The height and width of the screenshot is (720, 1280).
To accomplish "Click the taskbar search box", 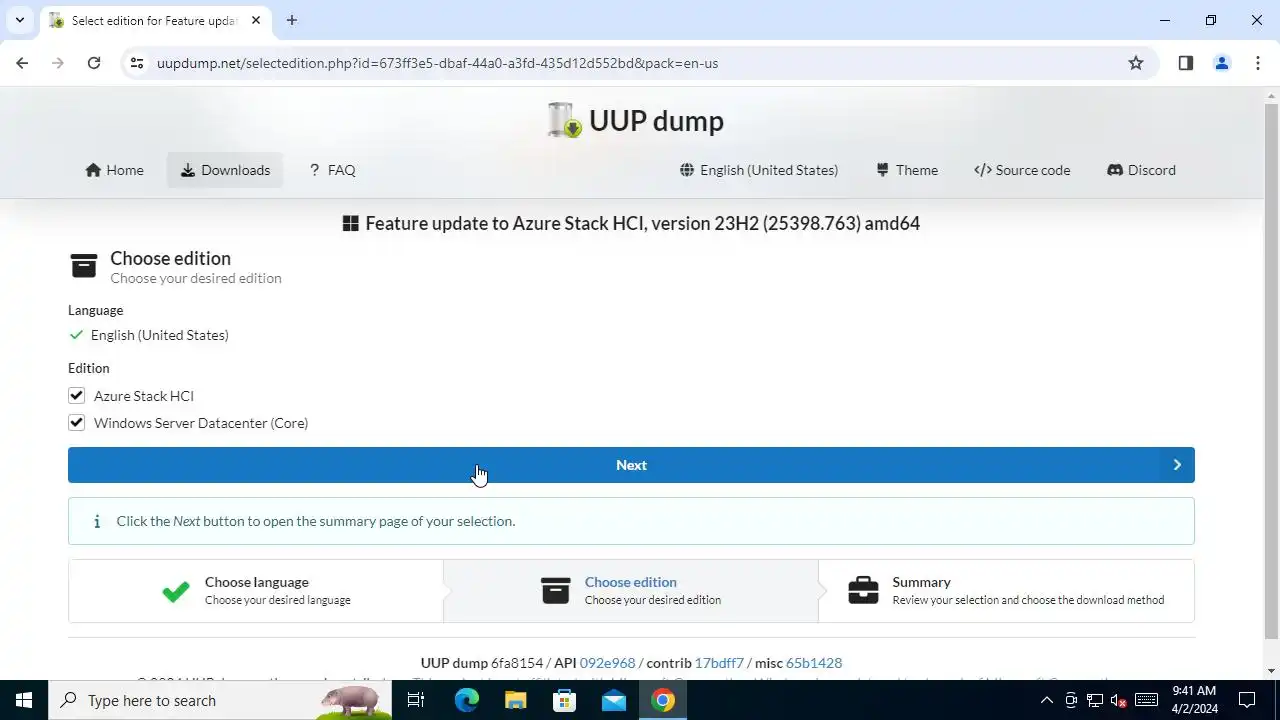I will pos(220,700).
